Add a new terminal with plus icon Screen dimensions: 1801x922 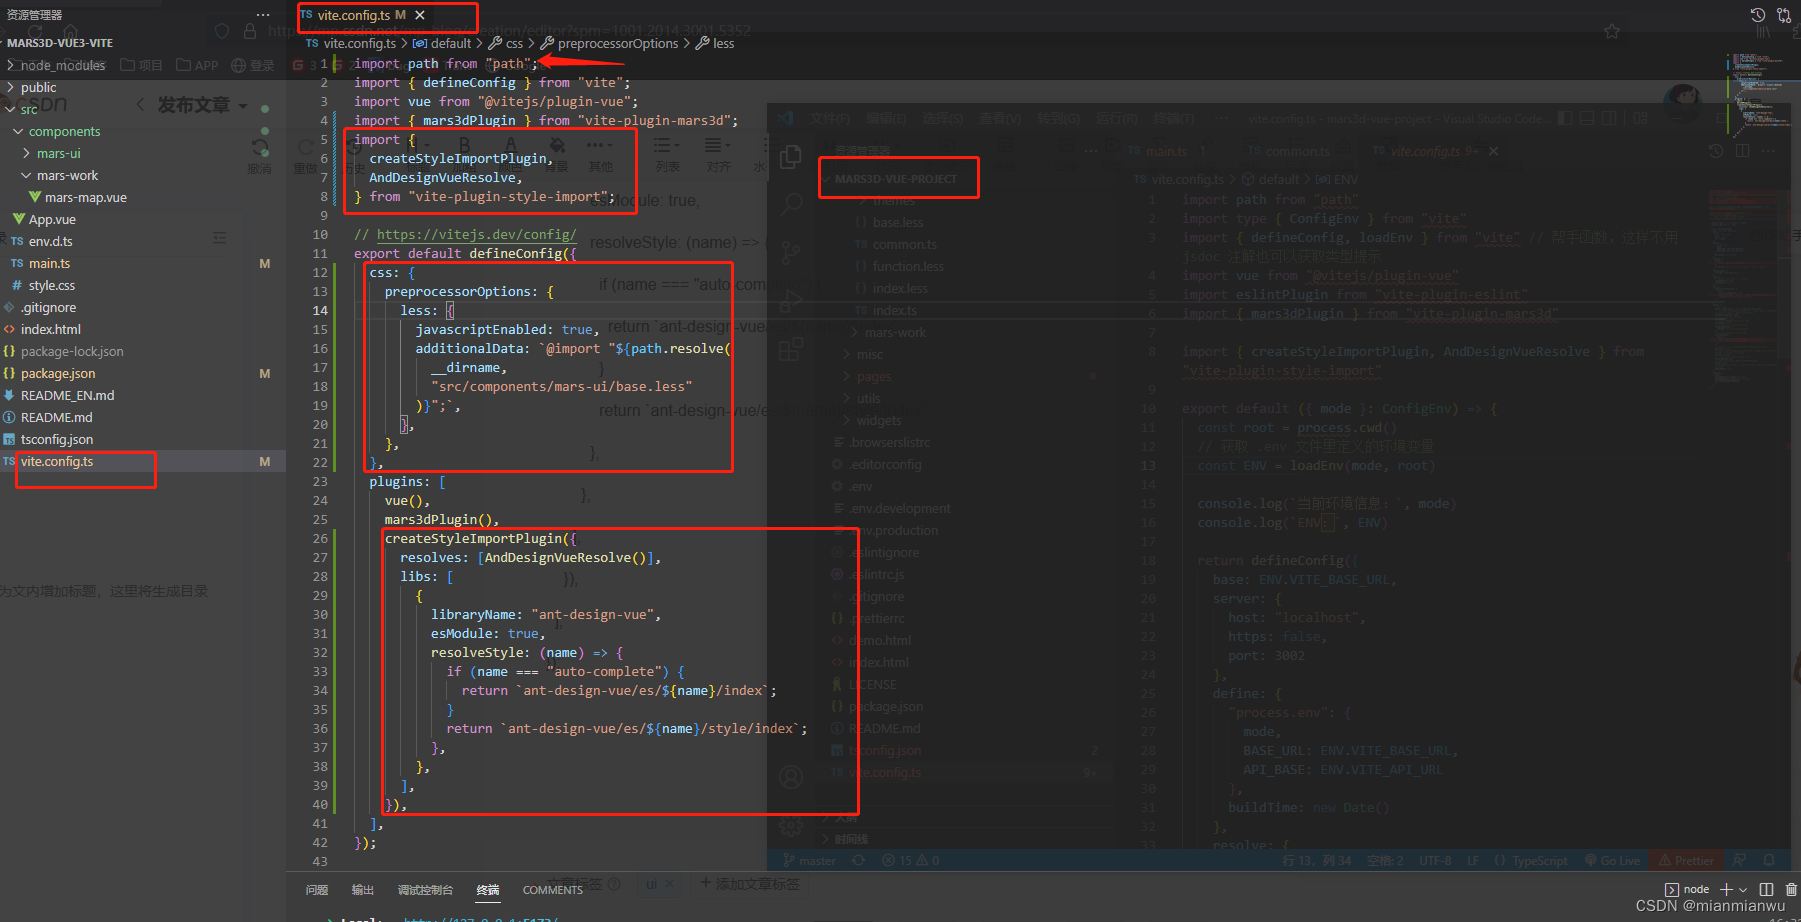pos(1726,889)
